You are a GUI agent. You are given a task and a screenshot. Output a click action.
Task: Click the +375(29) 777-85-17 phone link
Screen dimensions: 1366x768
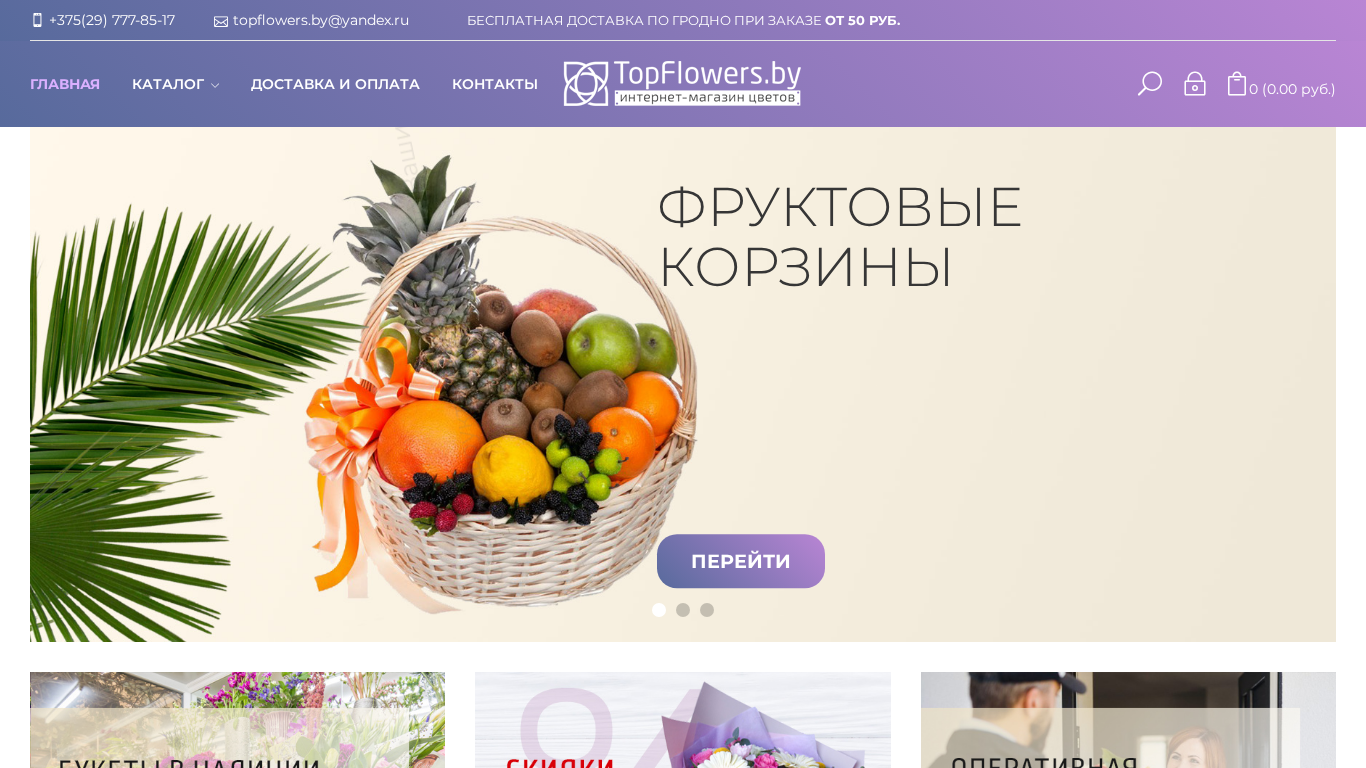[x=112, y=20]
